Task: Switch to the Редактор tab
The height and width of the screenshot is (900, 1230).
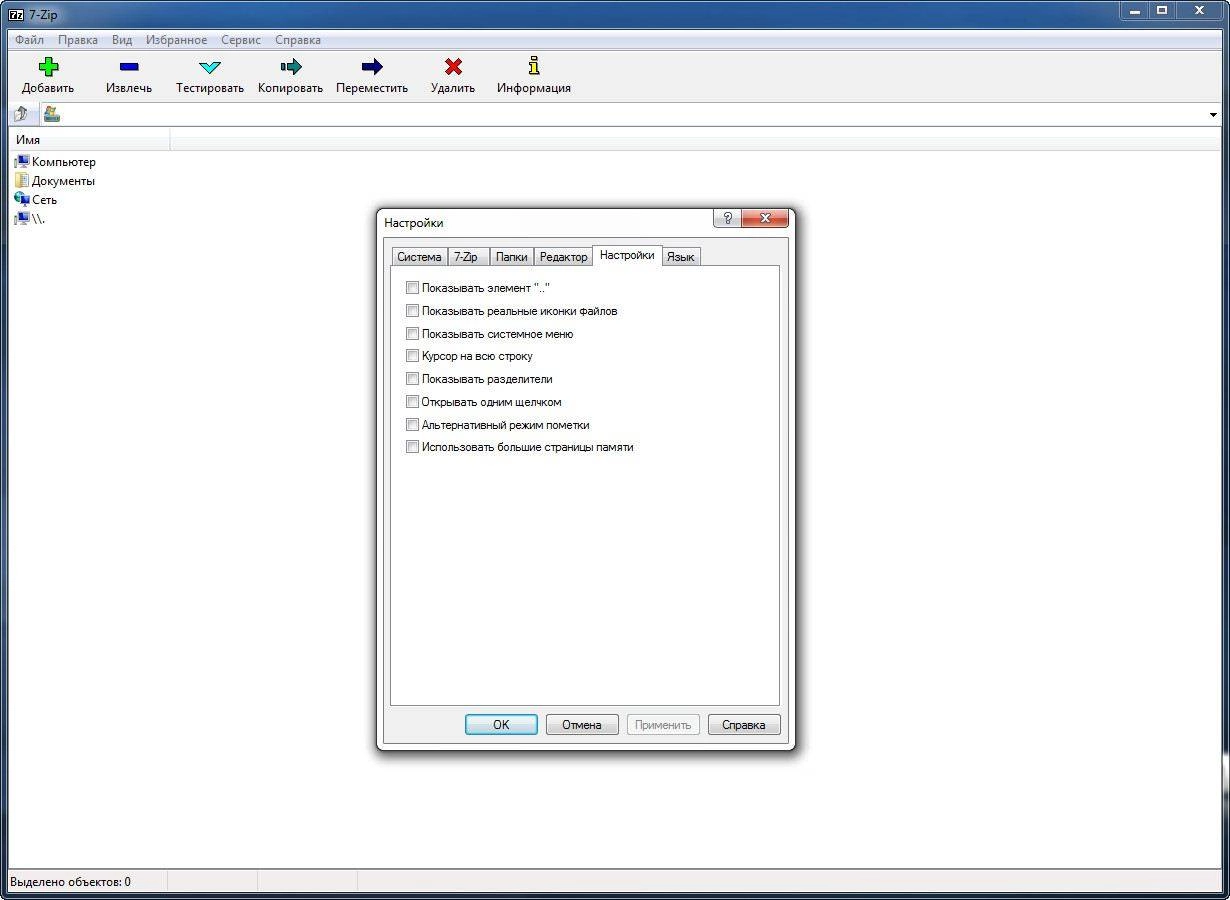Action: (563, 257)
